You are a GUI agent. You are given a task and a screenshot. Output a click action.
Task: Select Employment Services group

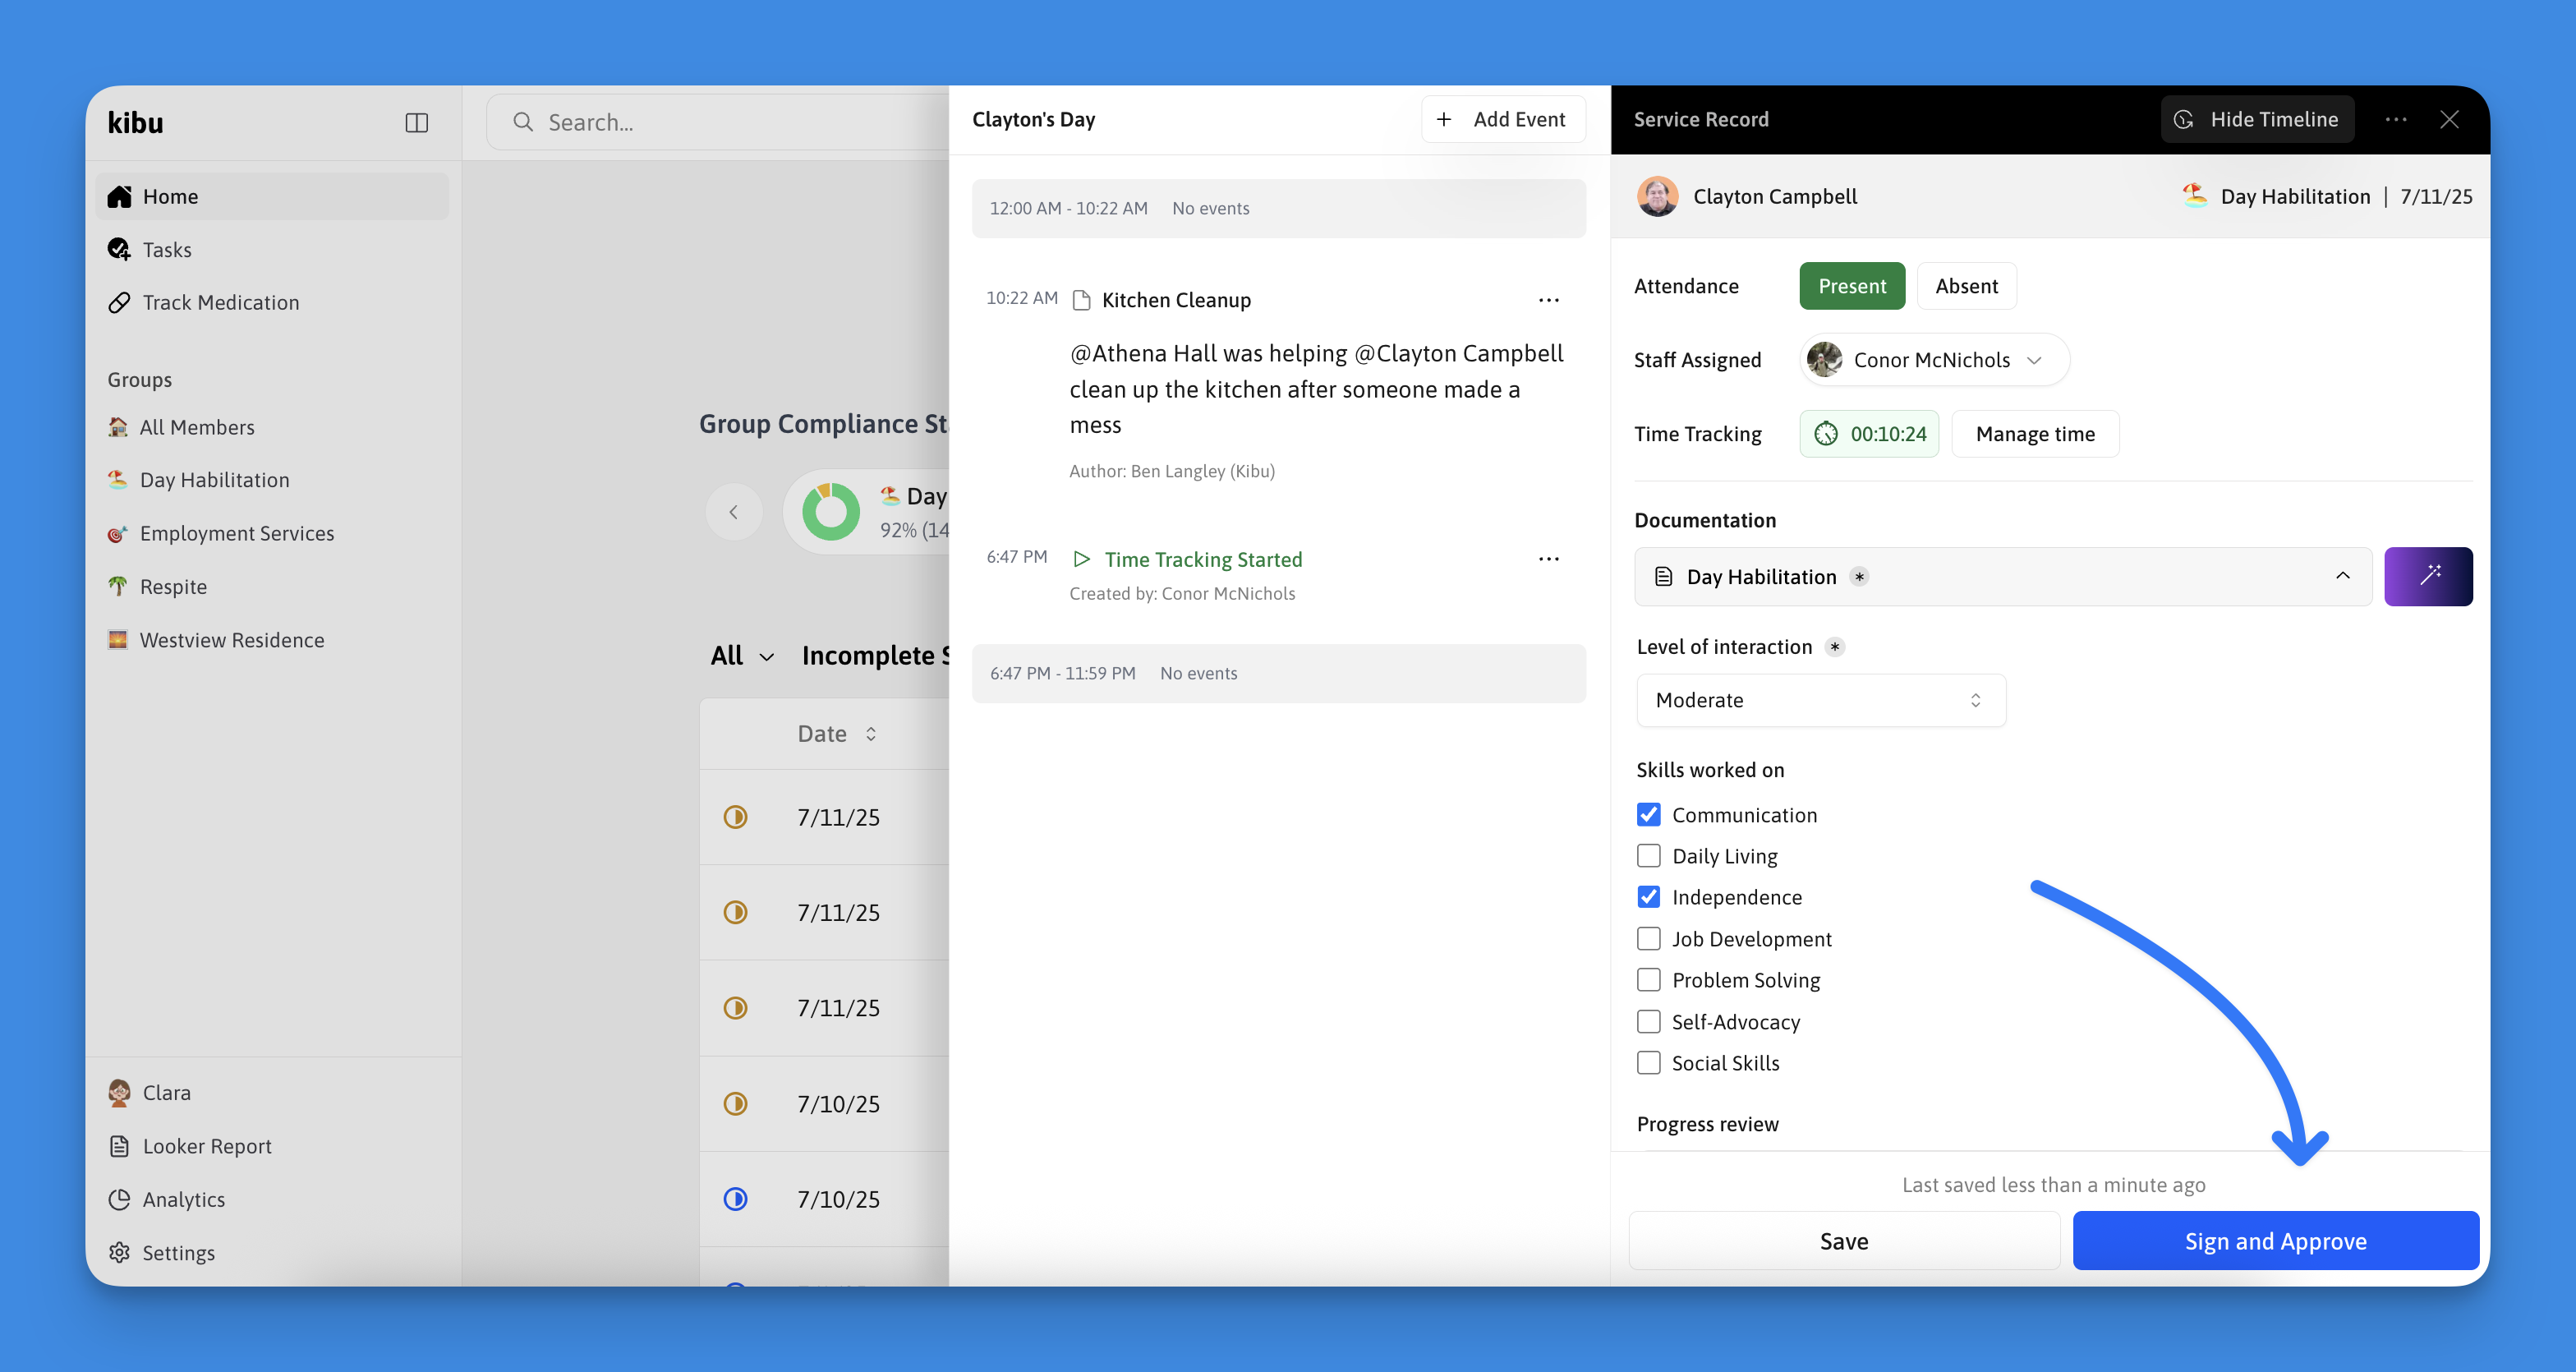pyautogui.click(x=236, y=533)
